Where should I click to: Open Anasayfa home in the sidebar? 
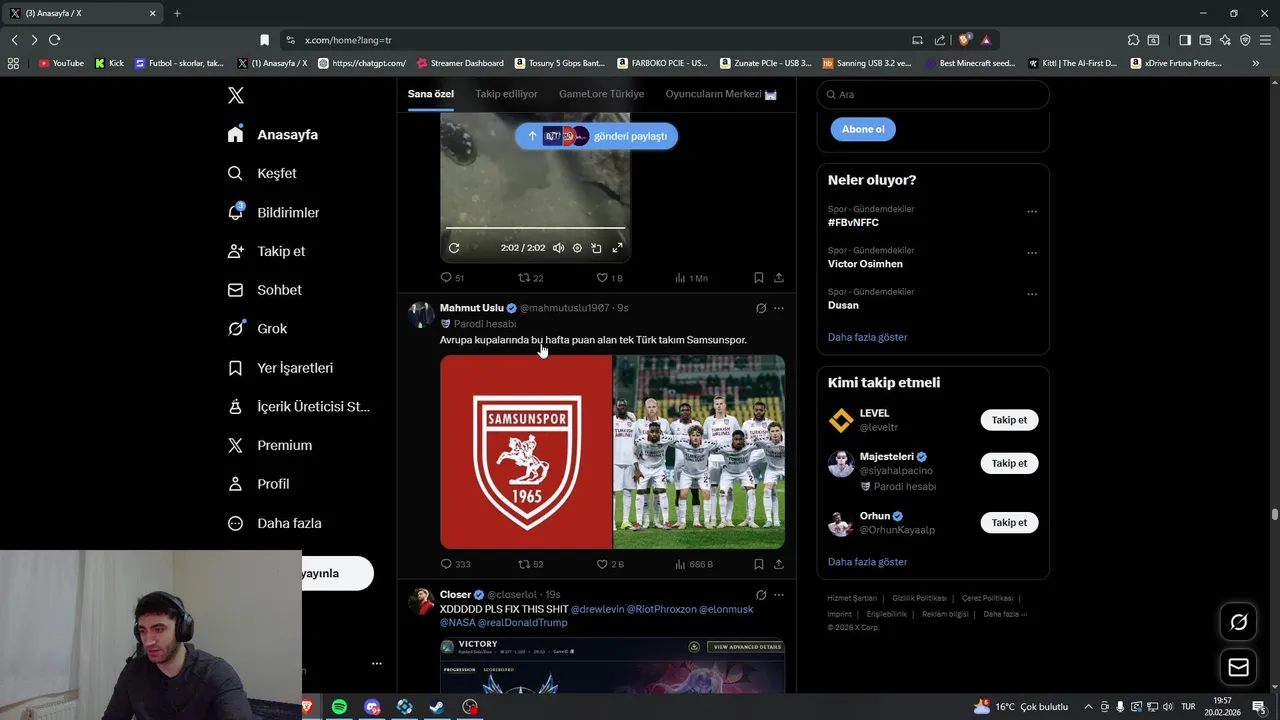(x=273, y=134)
